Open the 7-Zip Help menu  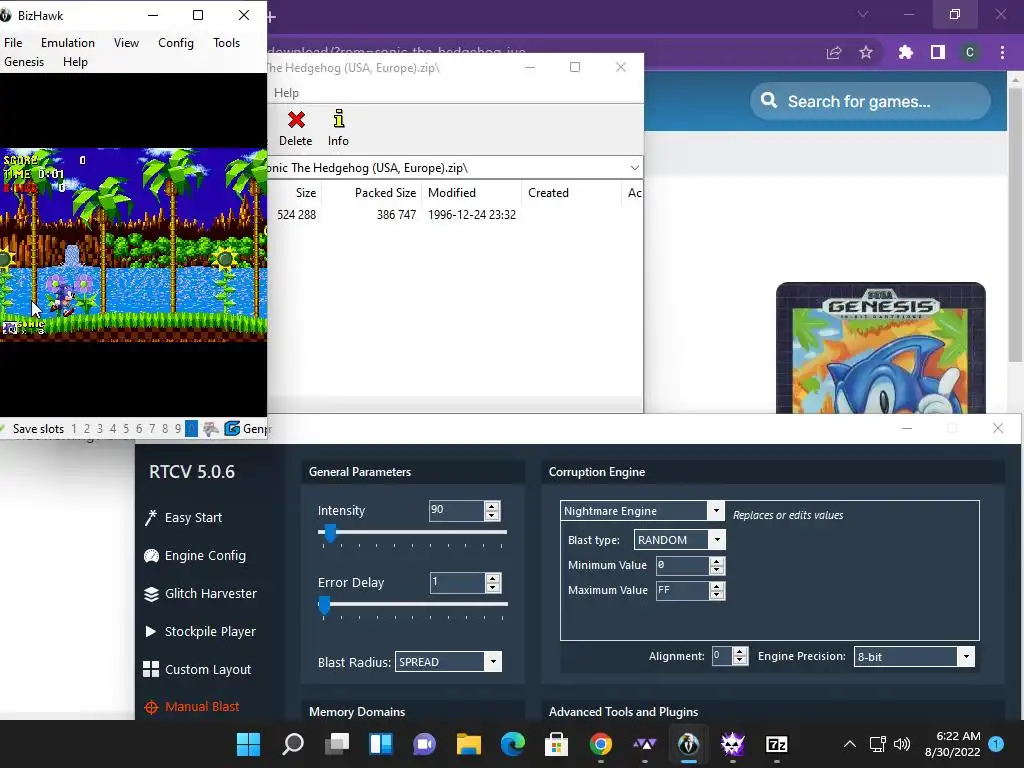tap(286, 93)
